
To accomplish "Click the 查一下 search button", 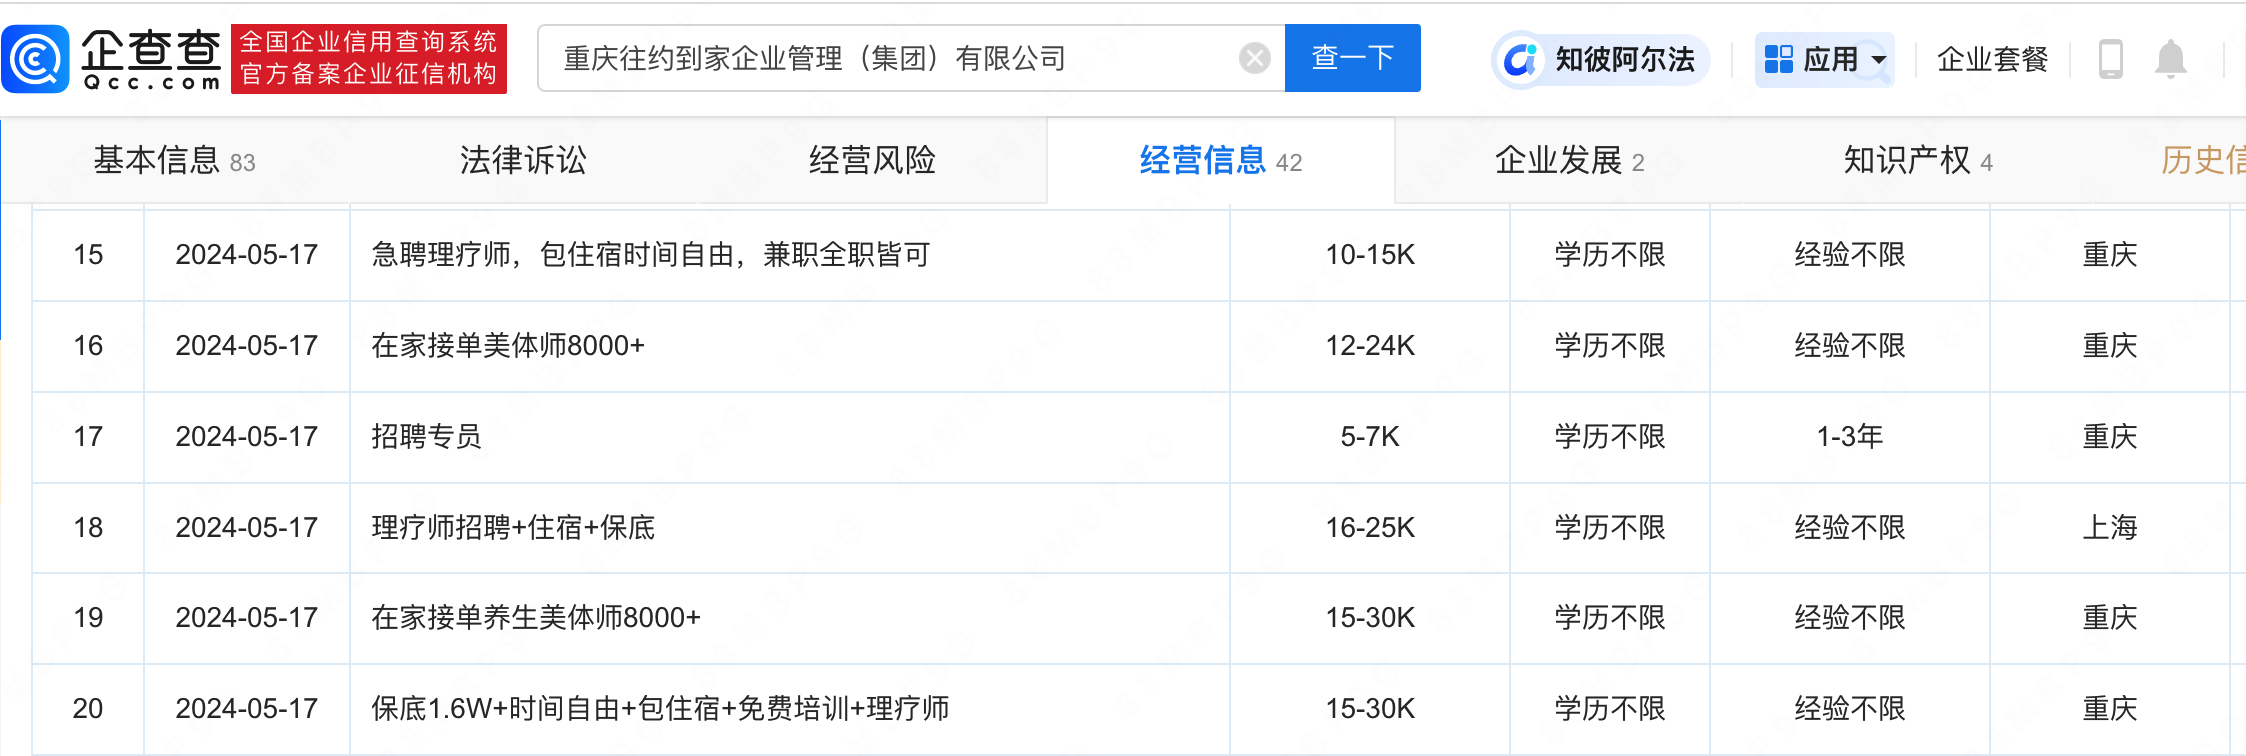I will point(1352,58).
